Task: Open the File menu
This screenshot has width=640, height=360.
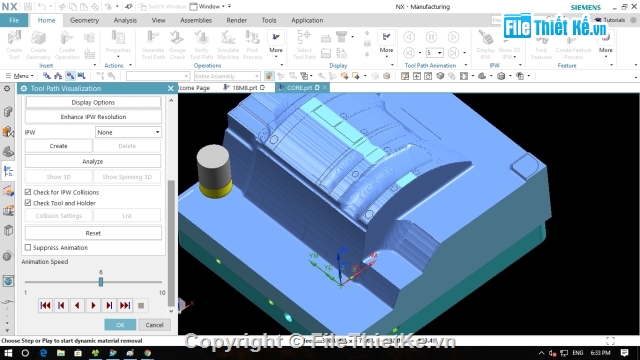Action: pyautogui.click(x=14, y=20)
